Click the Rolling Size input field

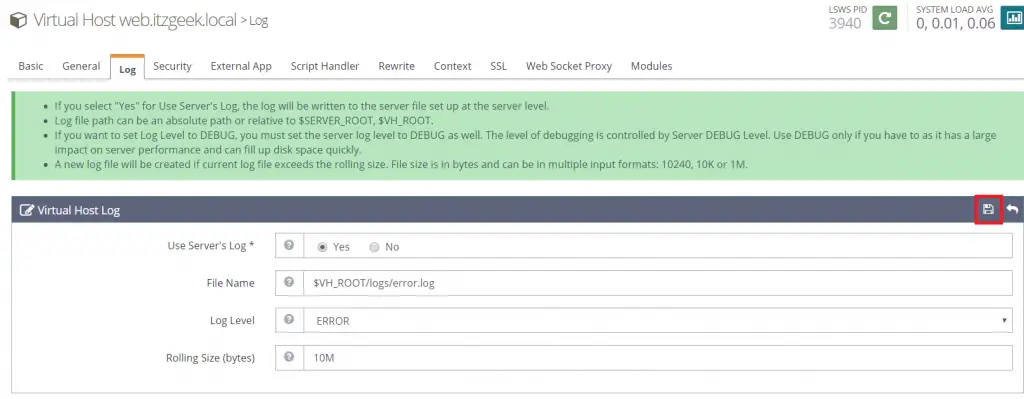[x=658, y=358]
